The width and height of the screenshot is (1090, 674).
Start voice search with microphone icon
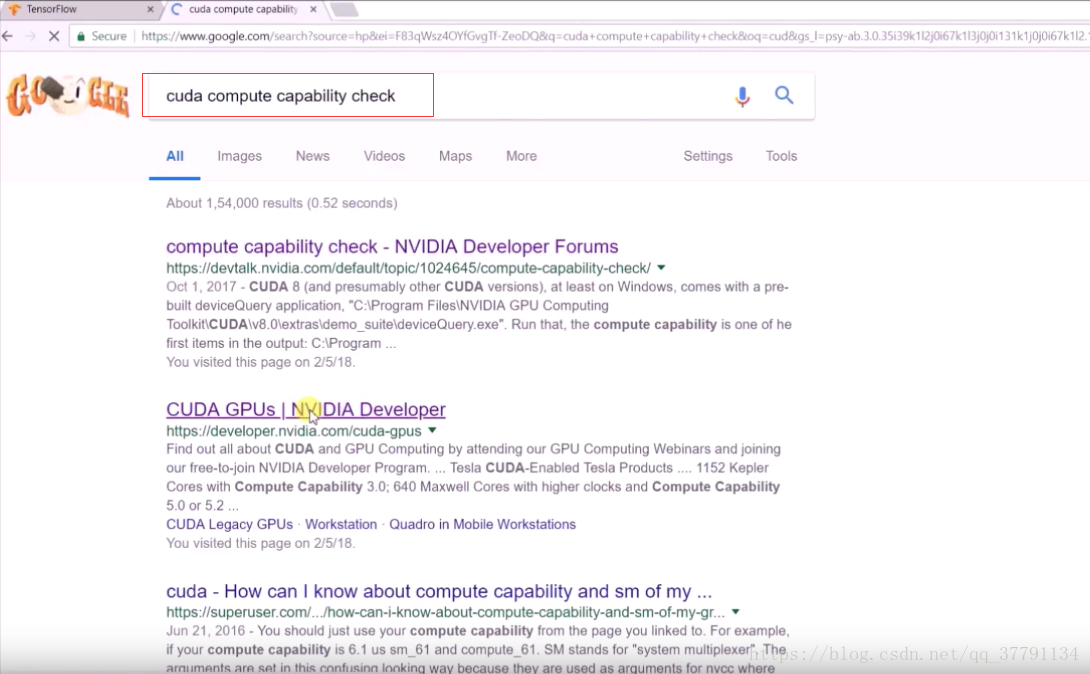click(742, 96)
